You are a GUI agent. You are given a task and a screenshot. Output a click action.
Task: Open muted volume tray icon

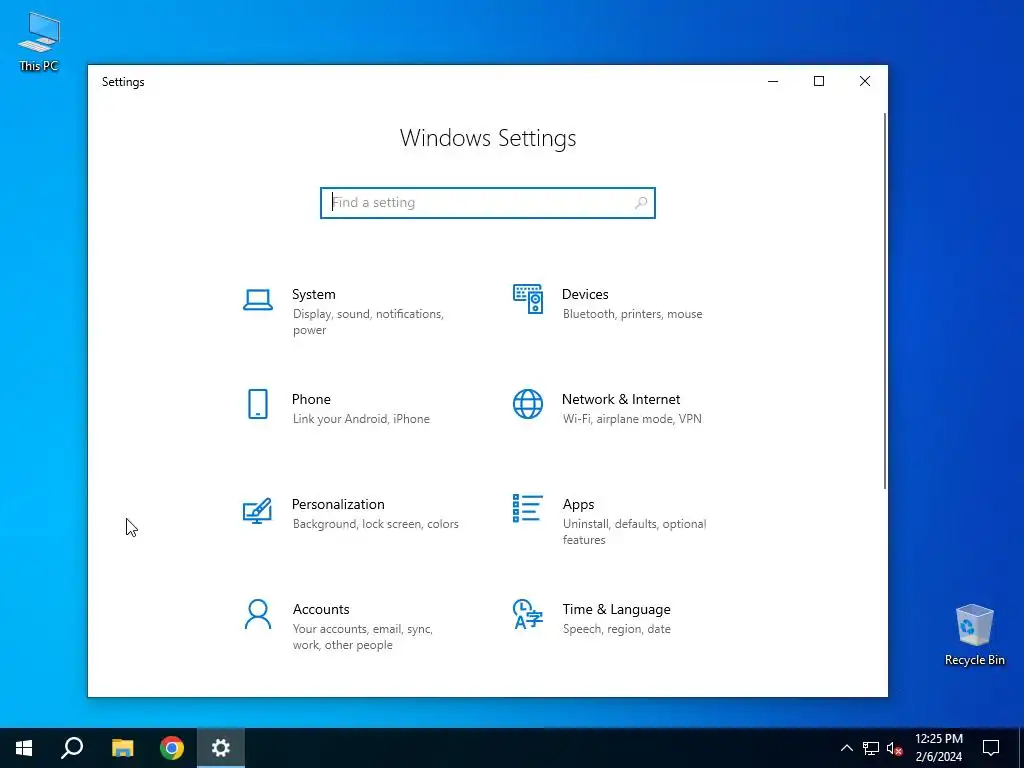(x=895, y=748)
